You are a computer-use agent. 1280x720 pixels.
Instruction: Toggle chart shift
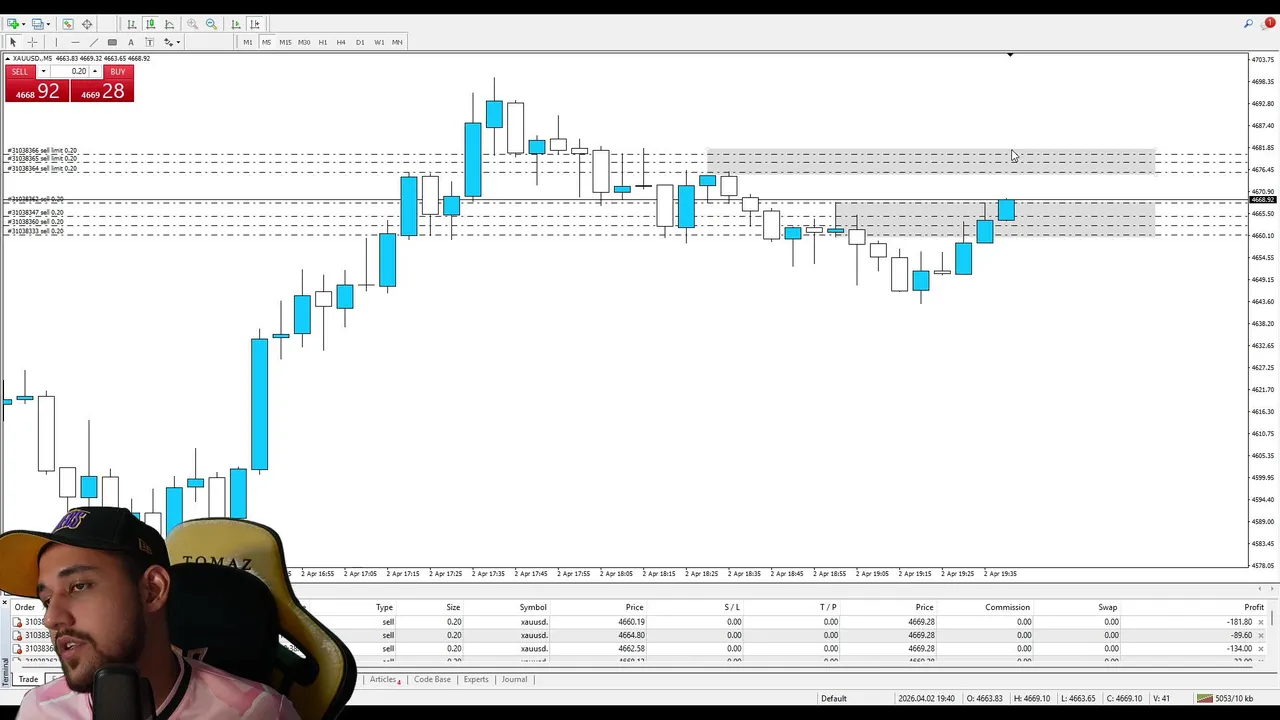tap(254, 24)
